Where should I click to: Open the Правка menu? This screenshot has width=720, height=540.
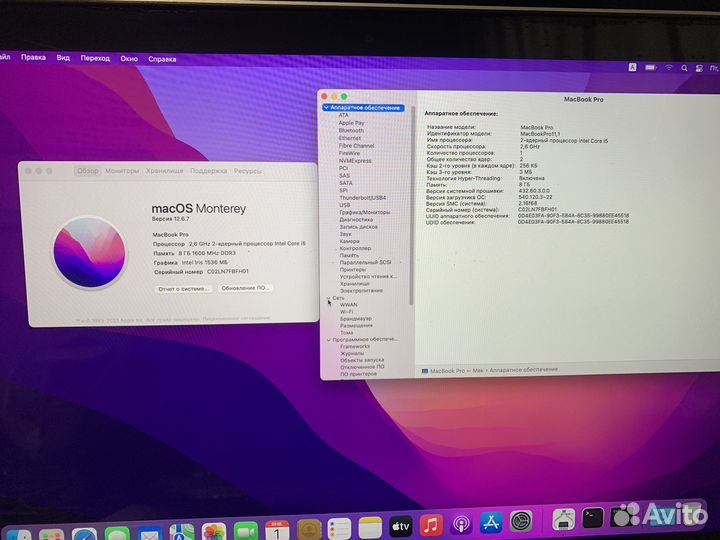click(x=33, y=57)
